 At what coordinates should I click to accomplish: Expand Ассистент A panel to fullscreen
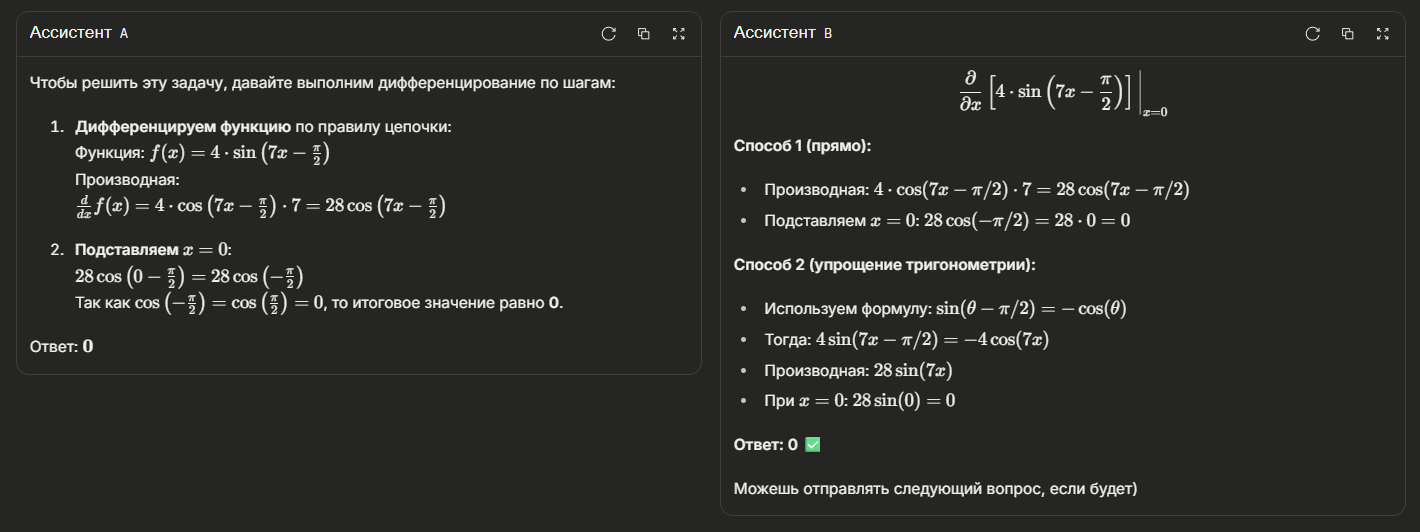(679, 34)
